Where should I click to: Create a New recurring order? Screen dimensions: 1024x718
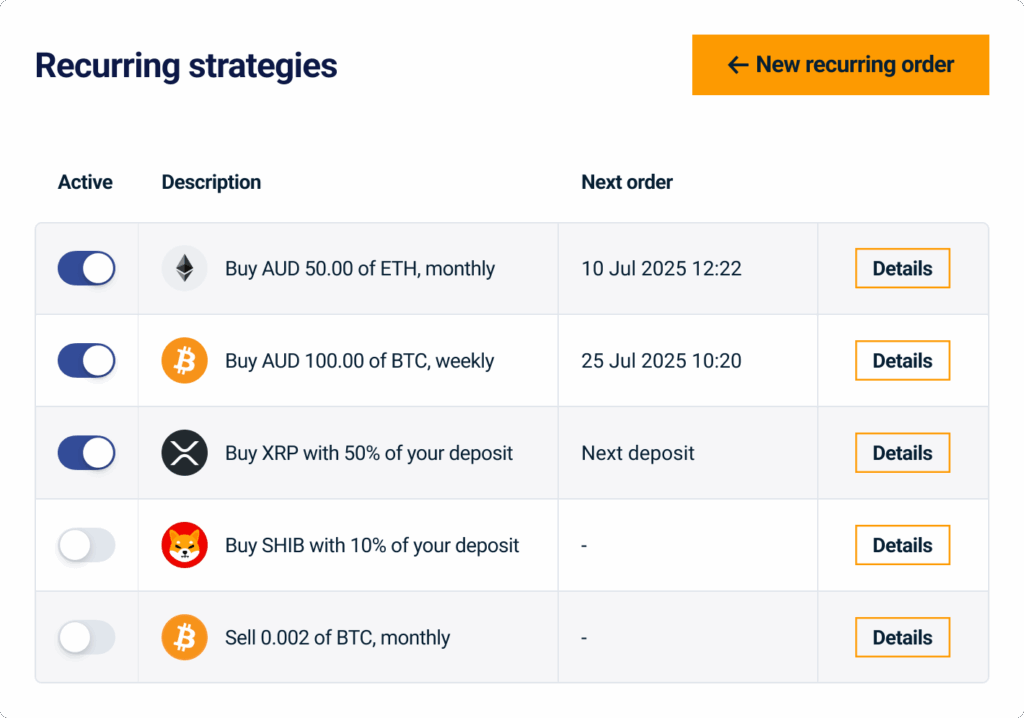(840, 65)
